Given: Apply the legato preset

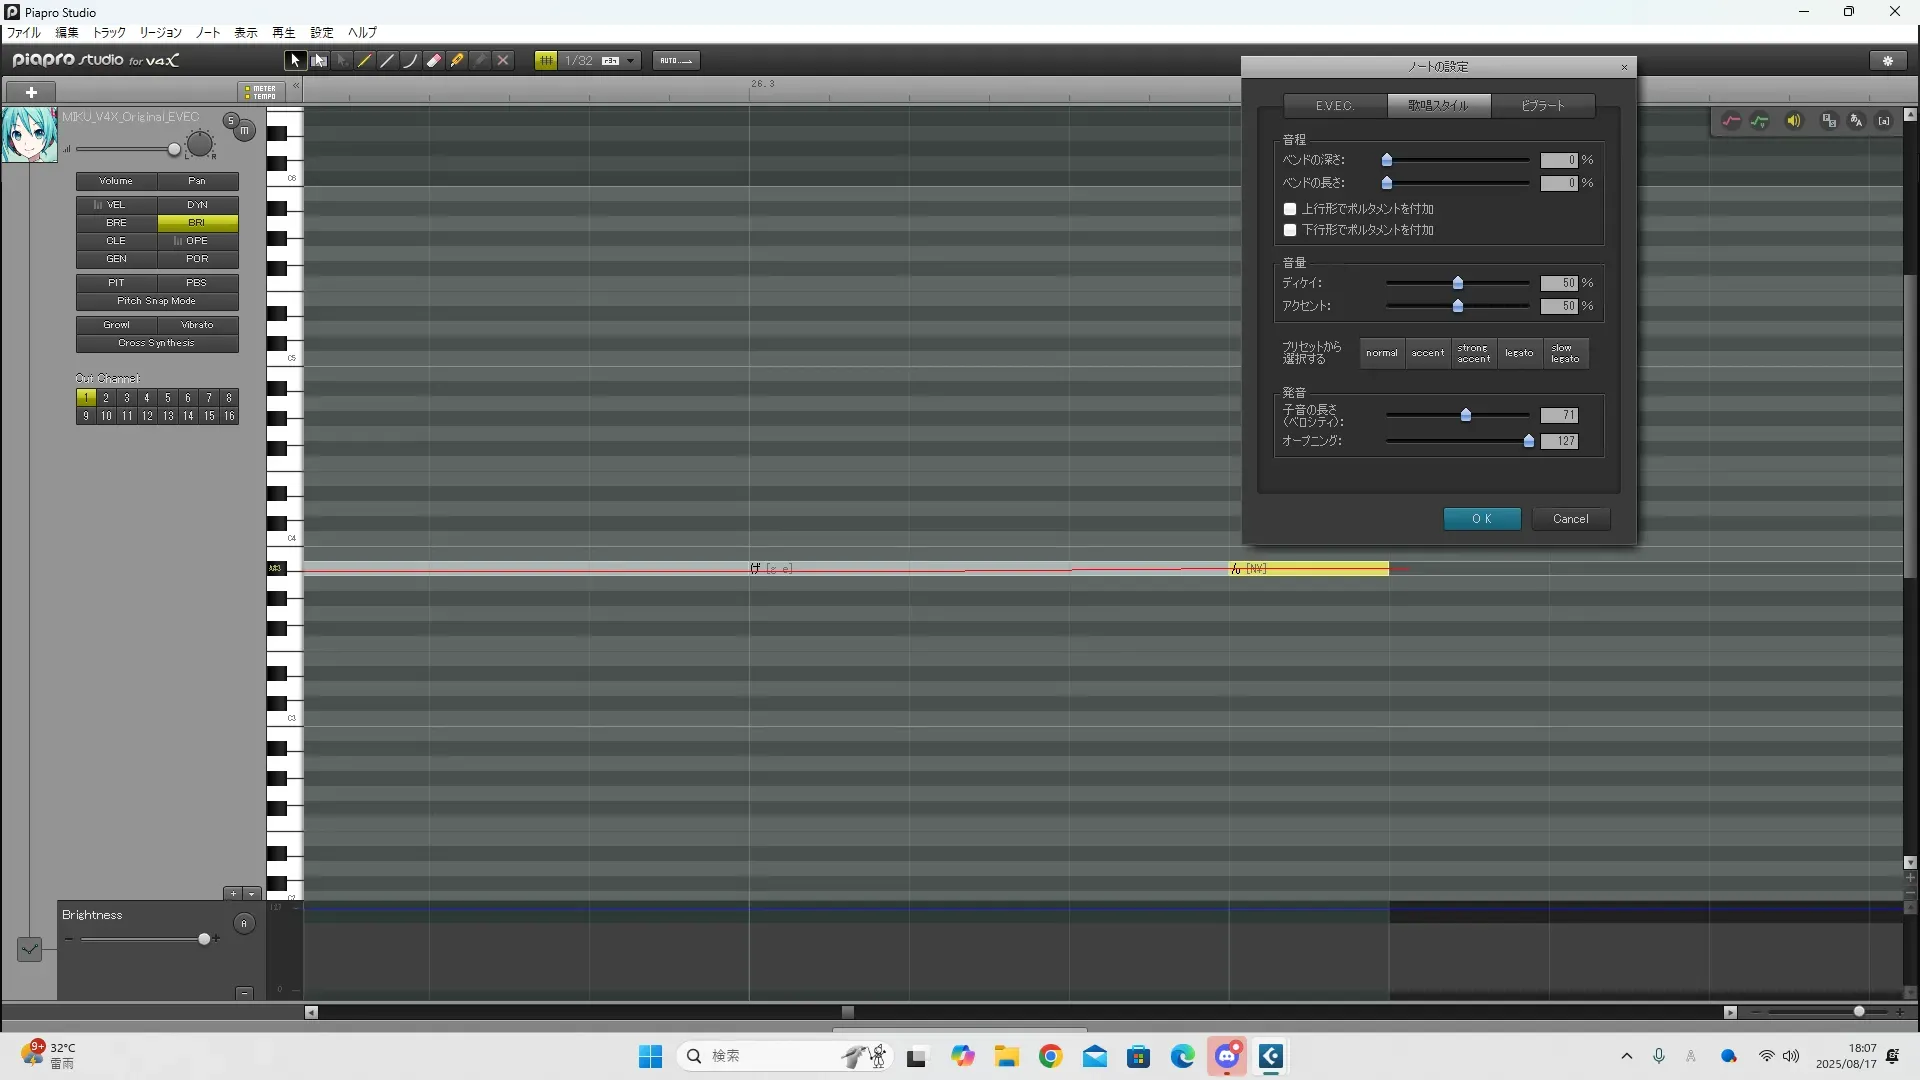Looking at the screenshot, I should tap(1518, 353).
